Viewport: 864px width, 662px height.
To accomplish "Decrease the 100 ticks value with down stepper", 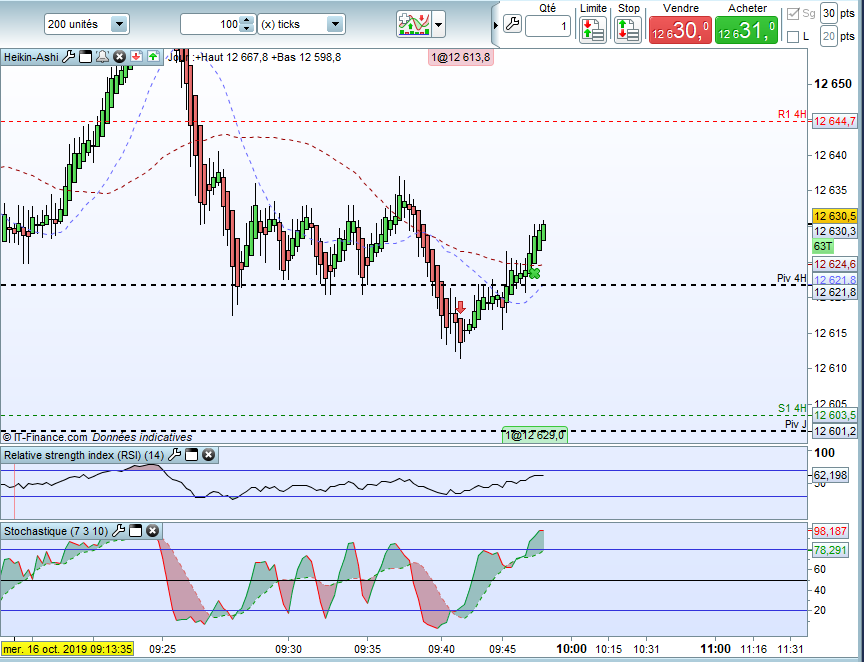I will tap(247, 29).
